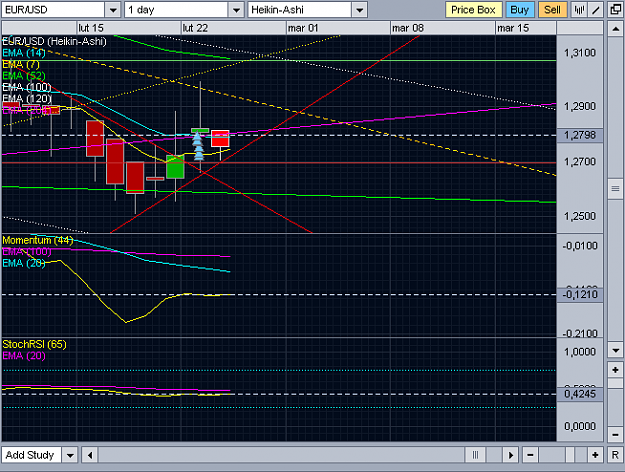The width and height of the screenshot is (625, 472).
Task: Click the lut 15 date header
Action: point(91,28)
